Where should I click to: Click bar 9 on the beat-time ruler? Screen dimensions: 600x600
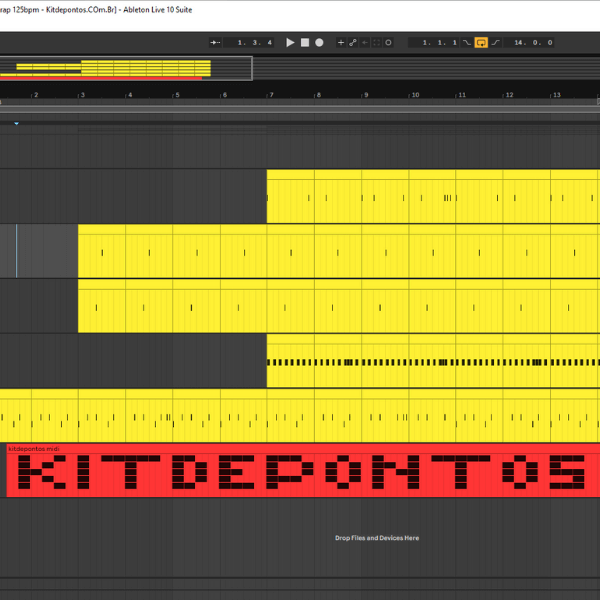[366, 95]
